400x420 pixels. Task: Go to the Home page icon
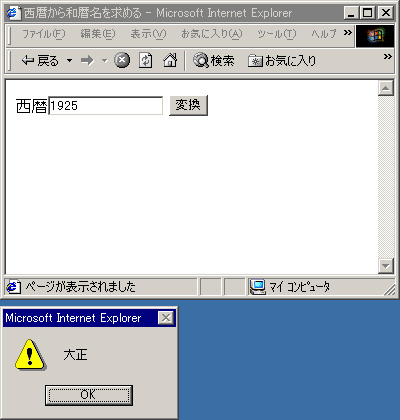(x=170, y=61)
